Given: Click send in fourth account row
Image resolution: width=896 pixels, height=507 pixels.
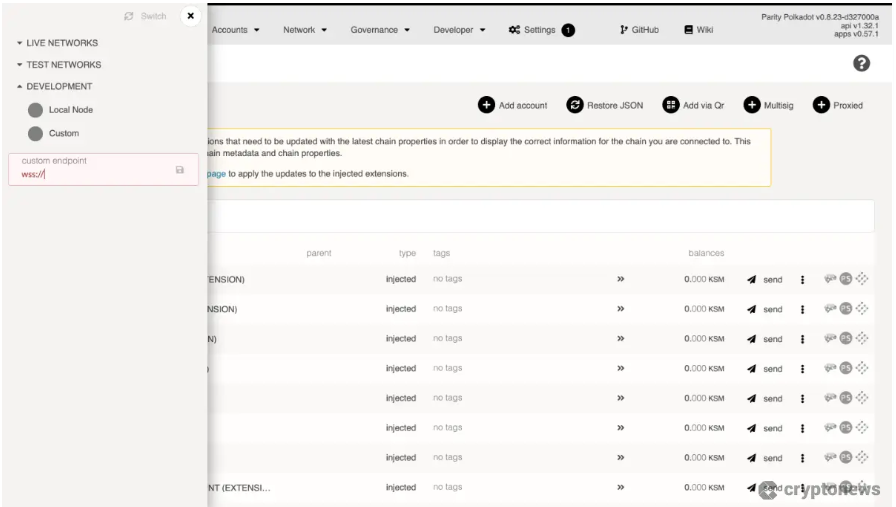Looking at the screenshot, I should (x=765, y=369).
